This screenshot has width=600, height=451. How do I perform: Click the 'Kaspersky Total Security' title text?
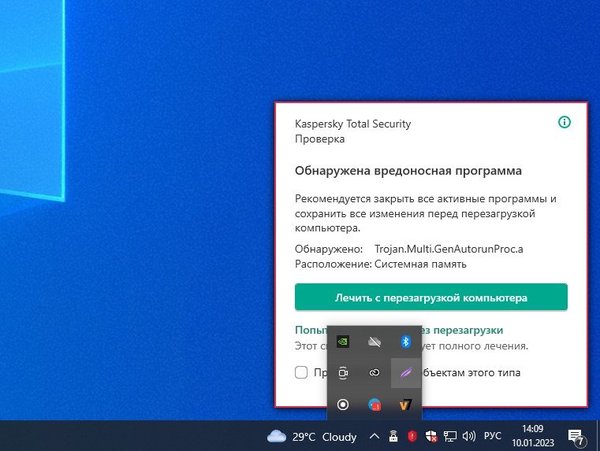coord(352,124)
